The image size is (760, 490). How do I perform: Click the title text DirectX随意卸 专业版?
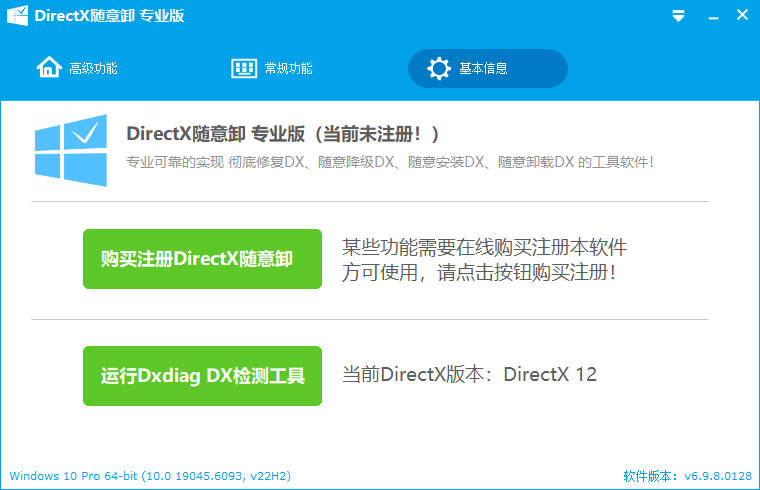point(109,16)
